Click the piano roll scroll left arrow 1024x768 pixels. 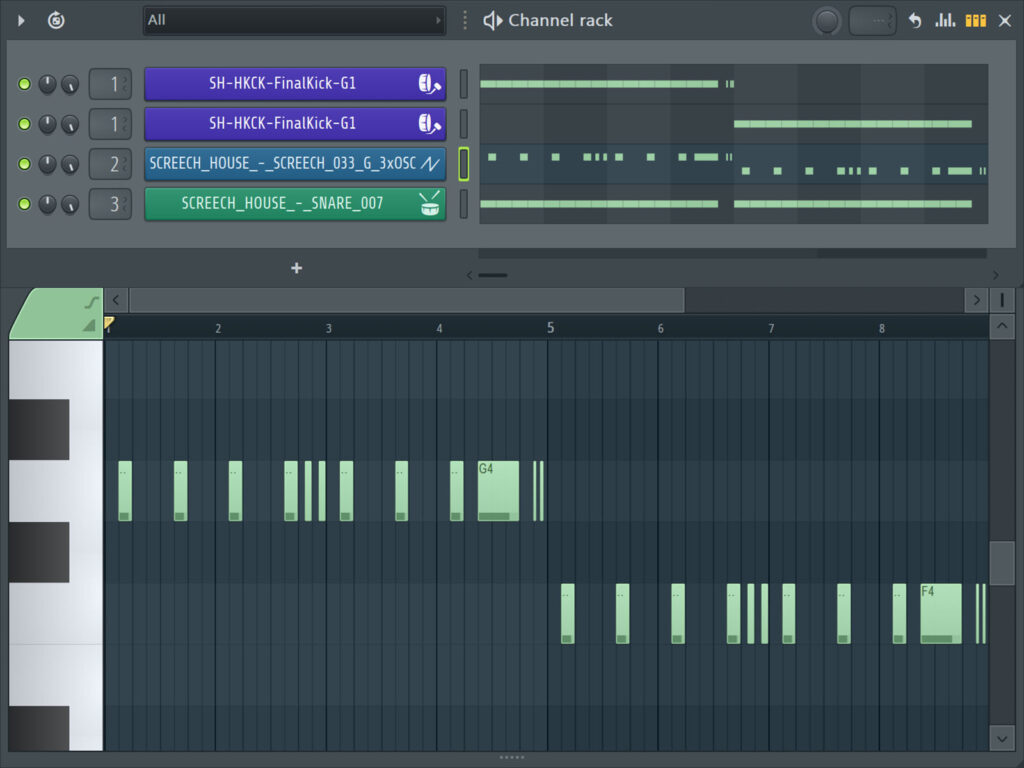click(116, 300)
